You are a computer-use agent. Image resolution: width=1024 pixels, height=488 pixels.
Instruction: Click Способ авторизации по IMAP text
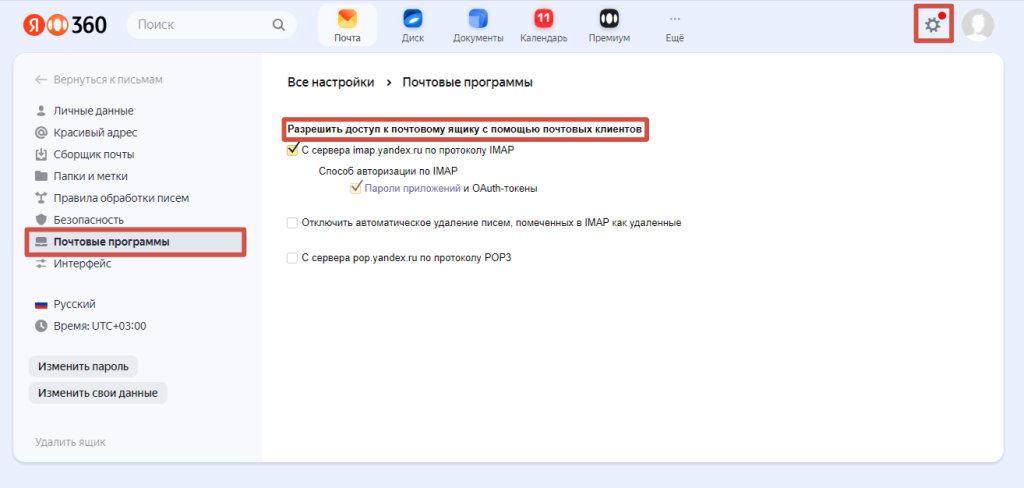coord(388,171)
